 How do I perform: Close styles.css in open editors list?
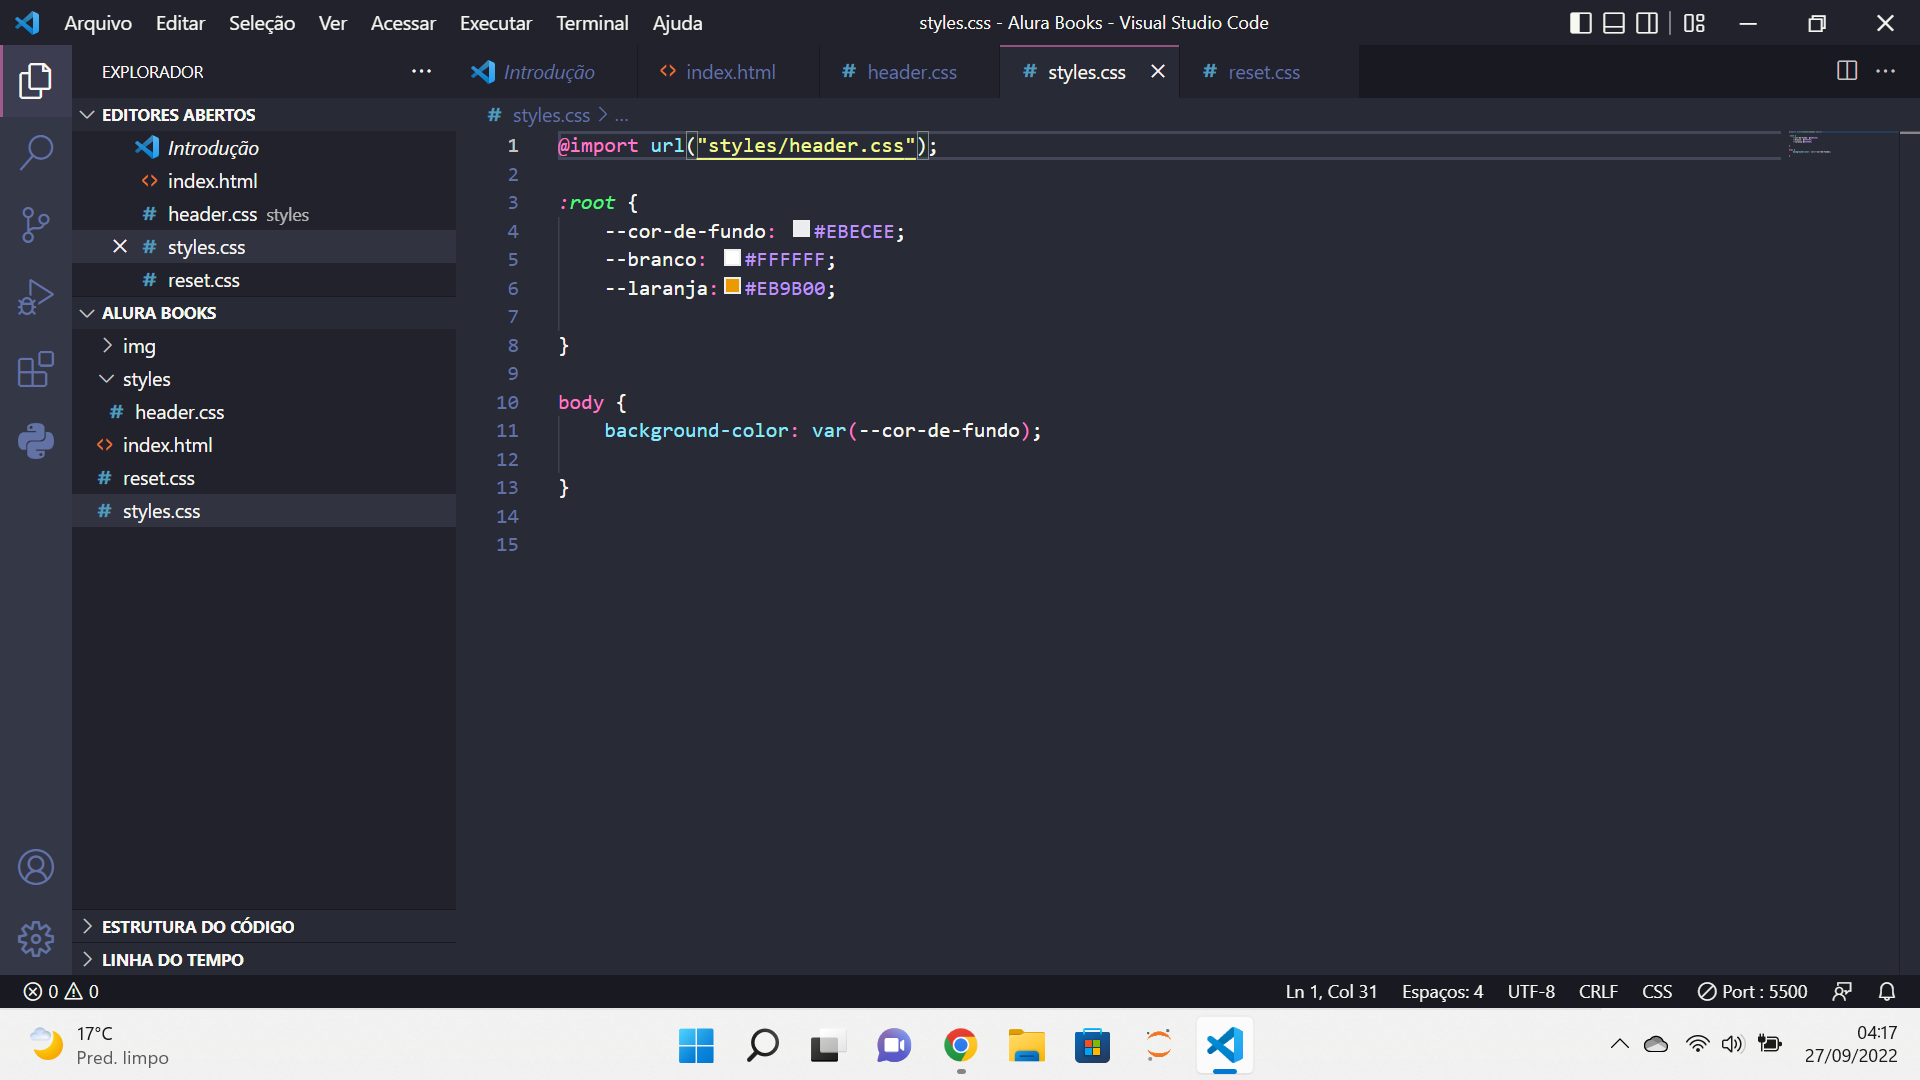120,246
